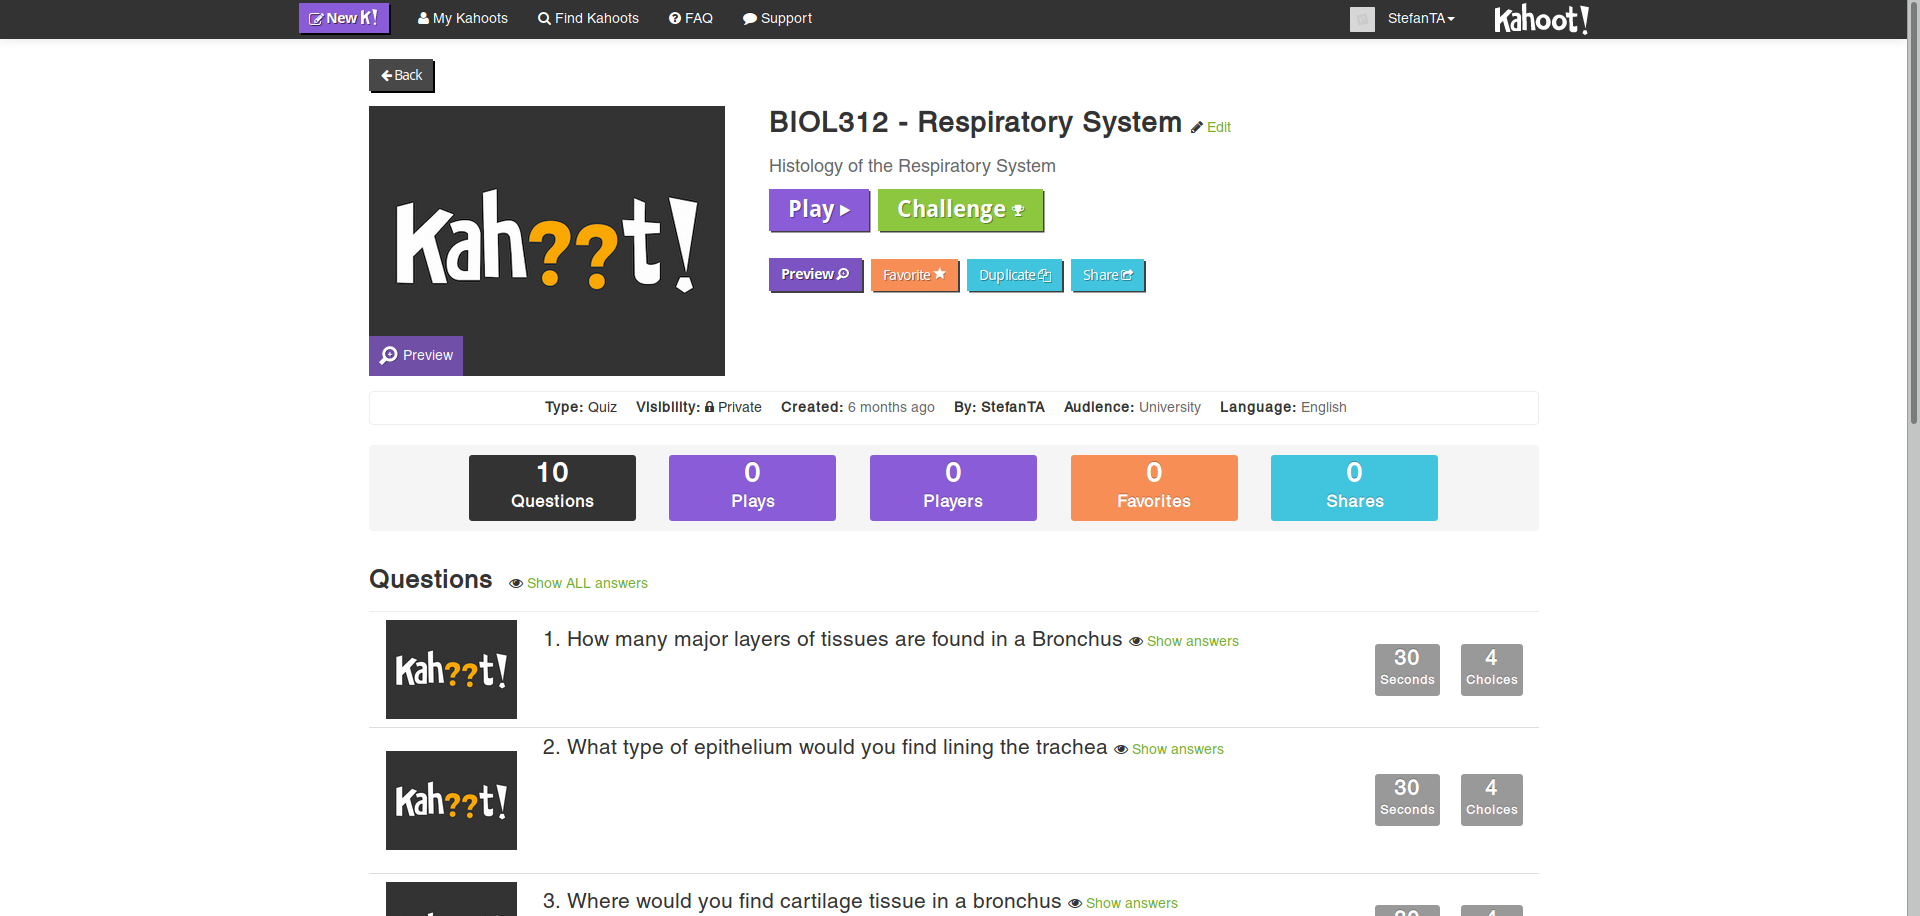Click the Preview overlay on cover image
This screenshot has width=1920, height=916.
(416, 356)
